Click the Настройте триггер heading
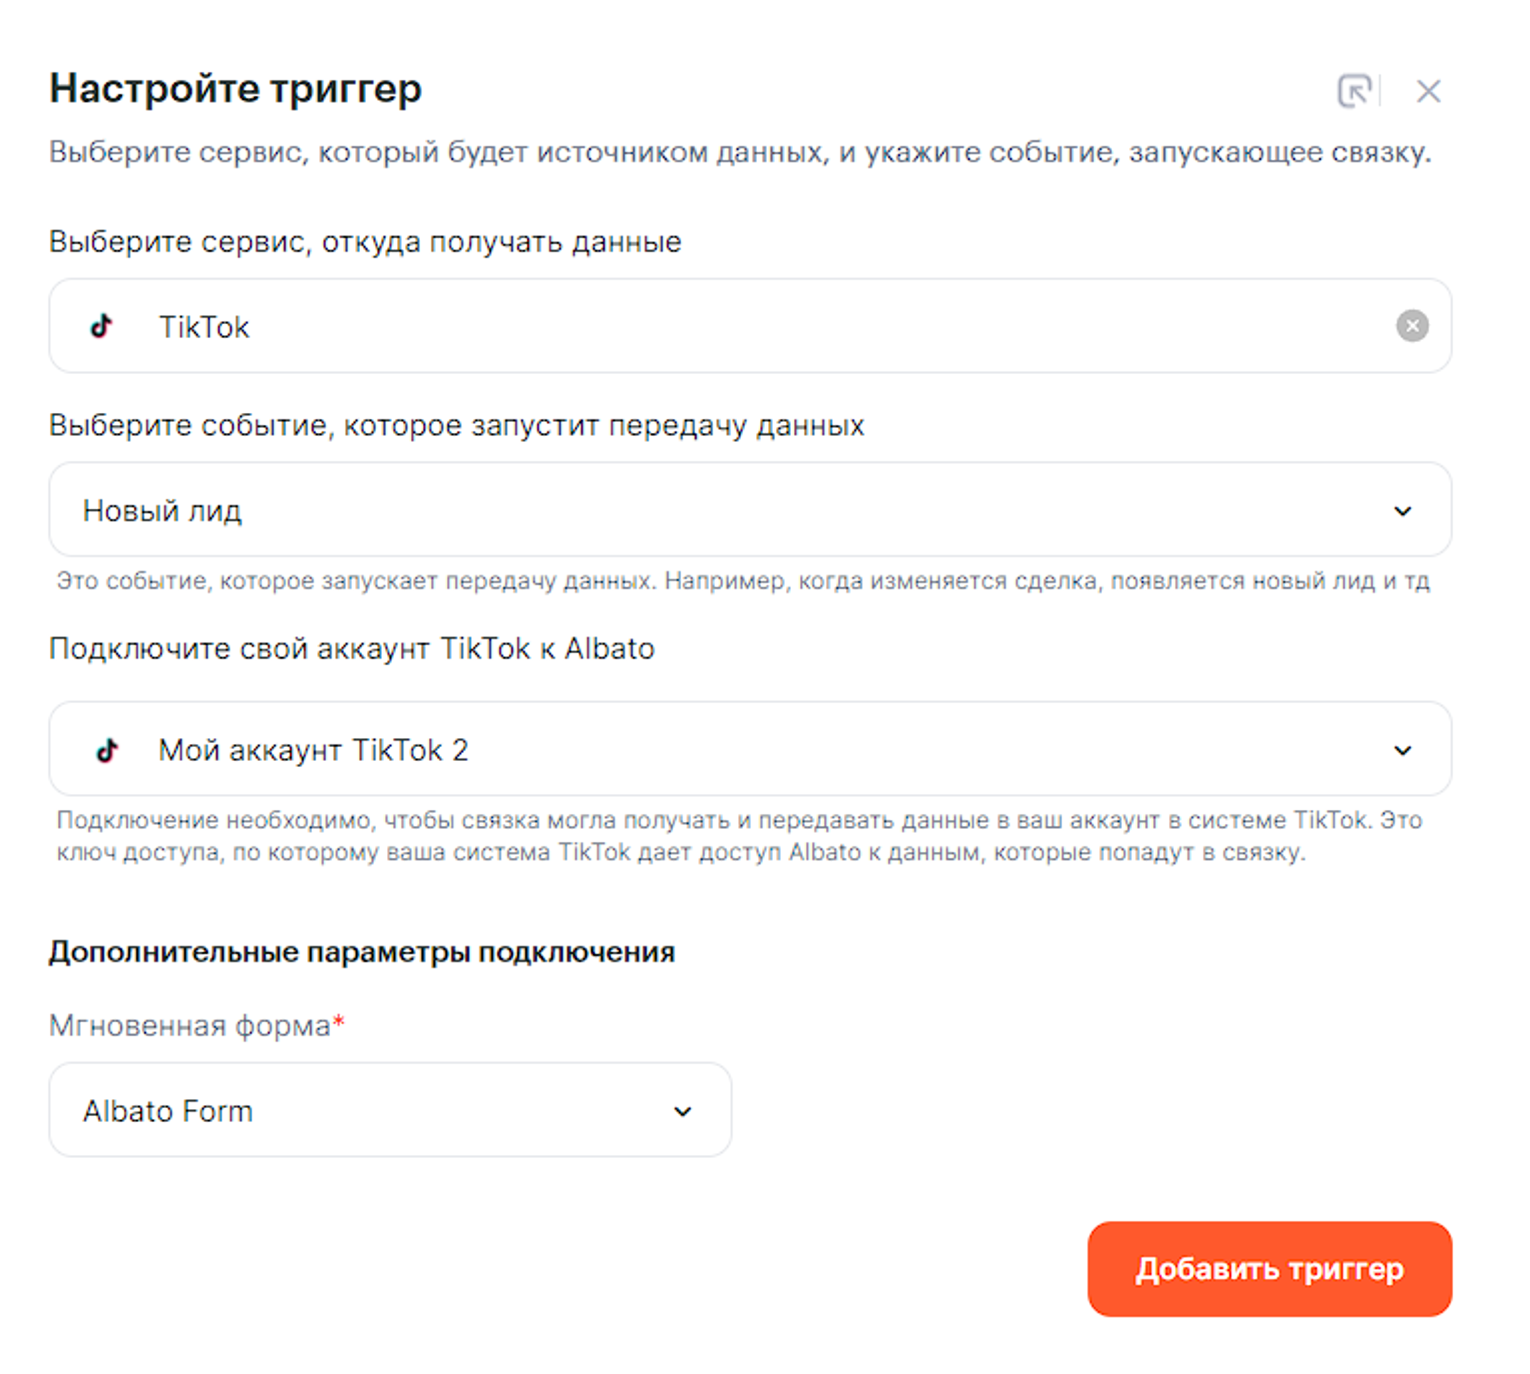The width and height of the screenshot is (1530, 1374). (236, 89)
